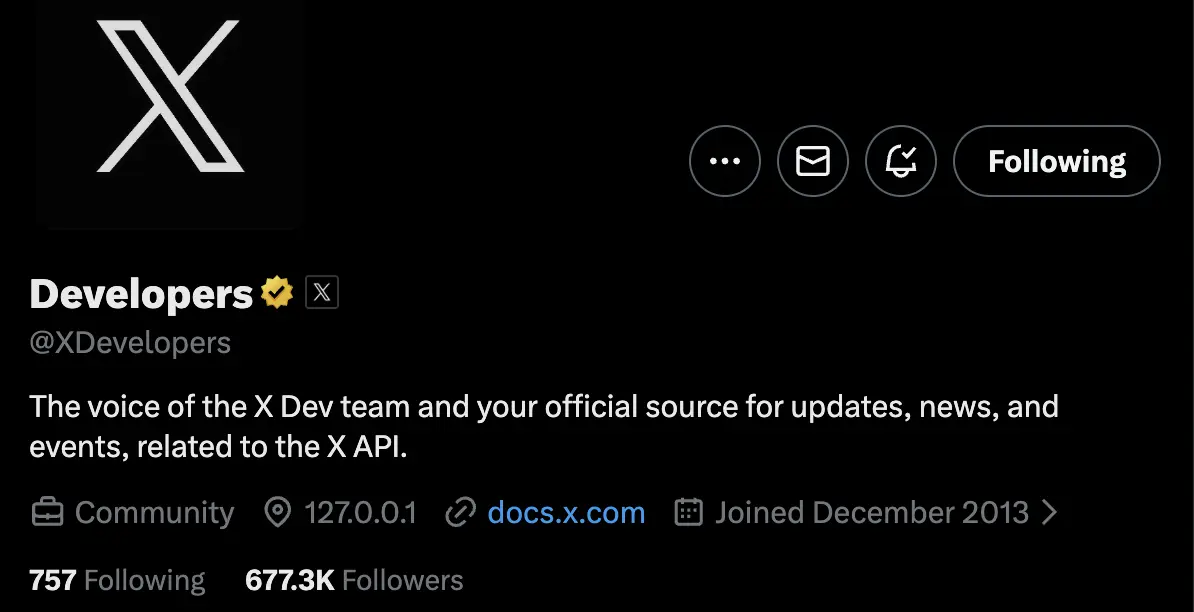Send a direct message via envelope icon

pos(813,161)
